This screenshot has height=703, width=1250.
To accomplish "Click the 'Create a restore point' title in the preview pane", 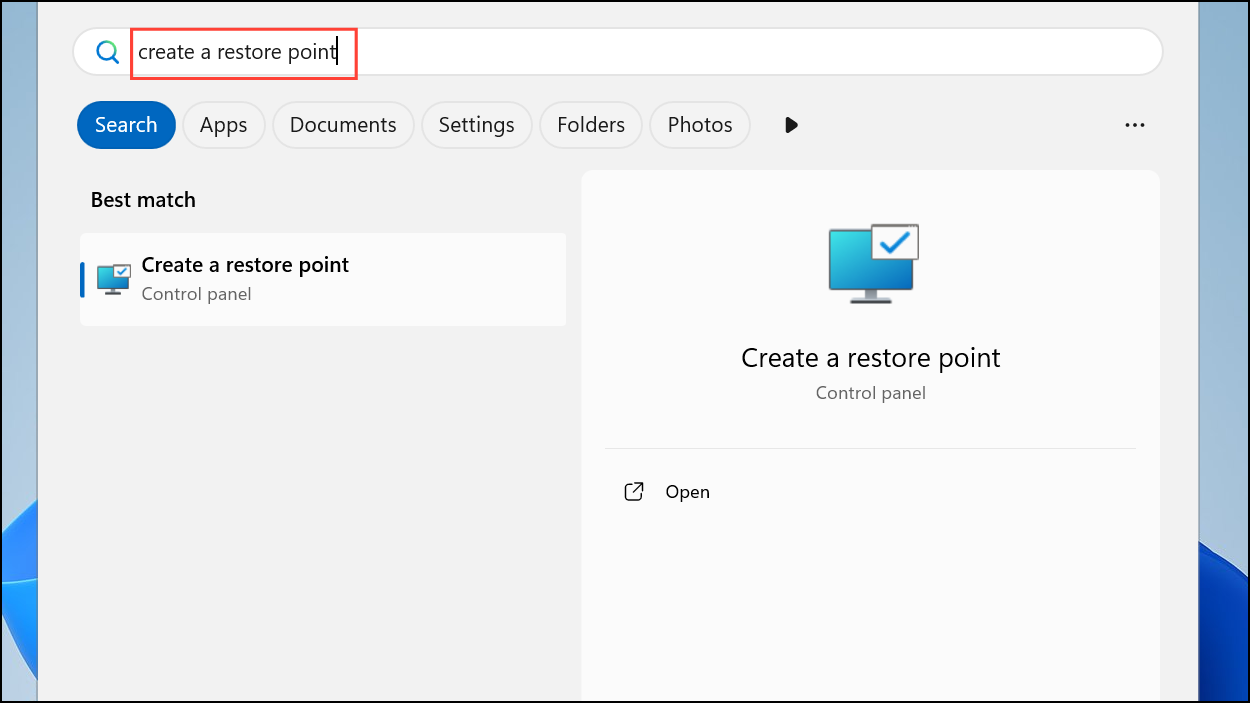I will 871,358.
